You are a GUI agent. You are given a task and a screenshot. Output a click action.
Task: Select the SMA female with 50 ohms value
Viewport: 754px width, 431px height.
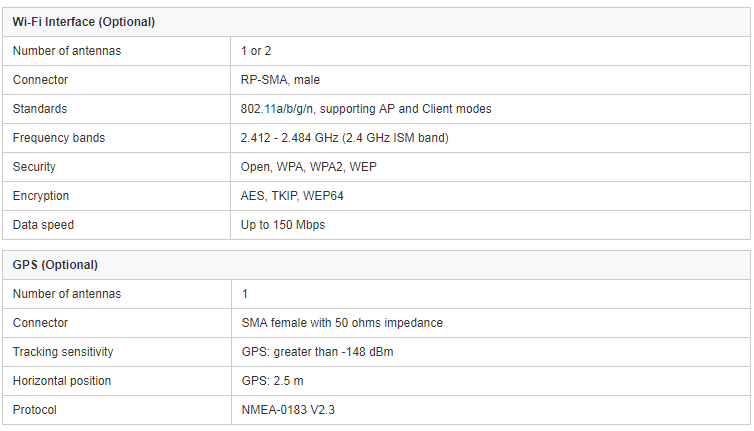coord(342,323)
